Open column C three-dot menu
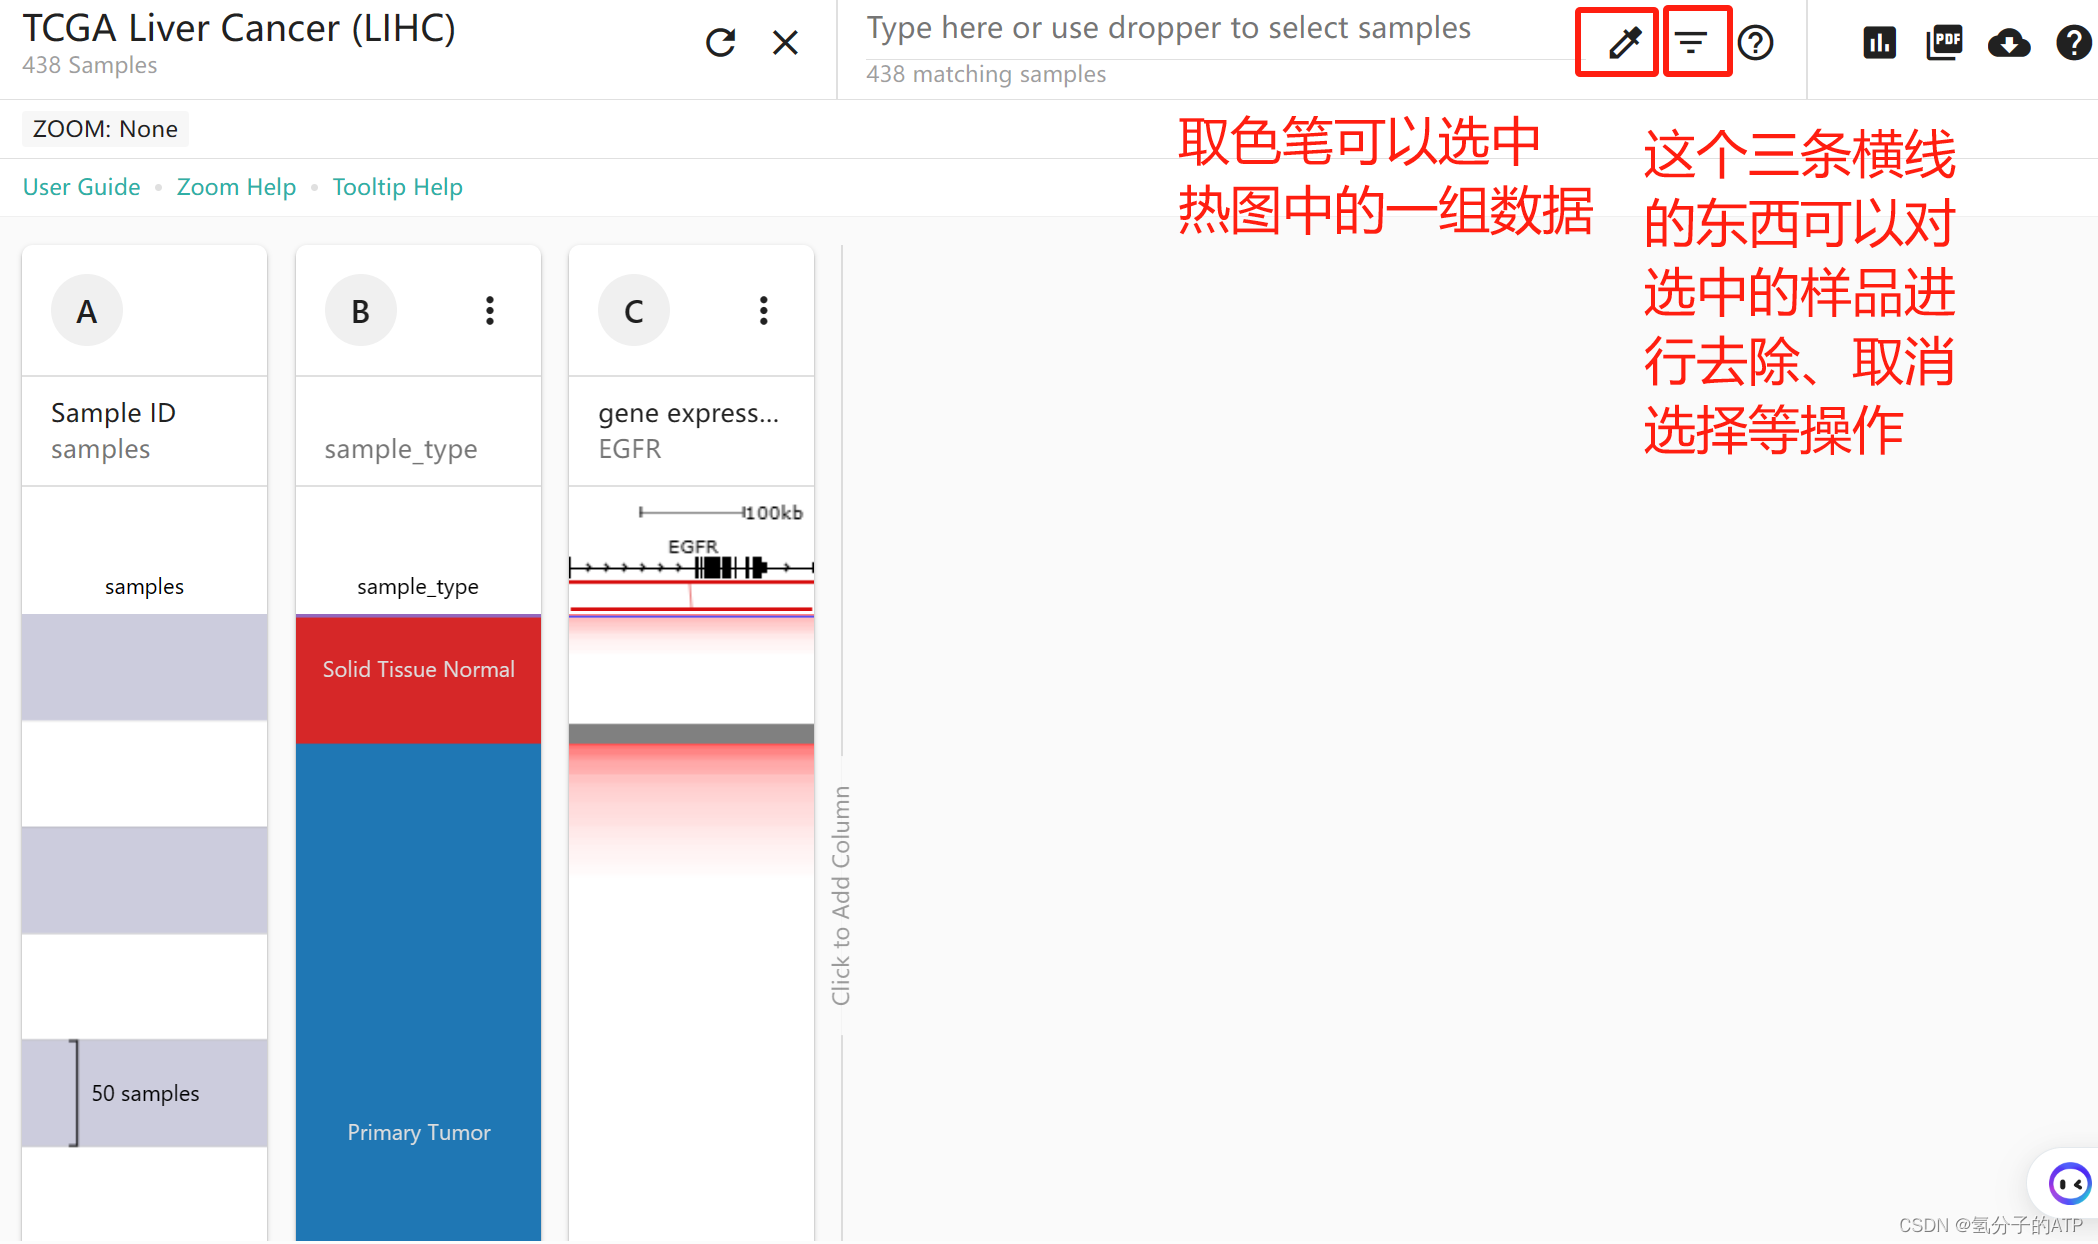This screenshot has height=1244, width=2098. [x=763, y=311]
